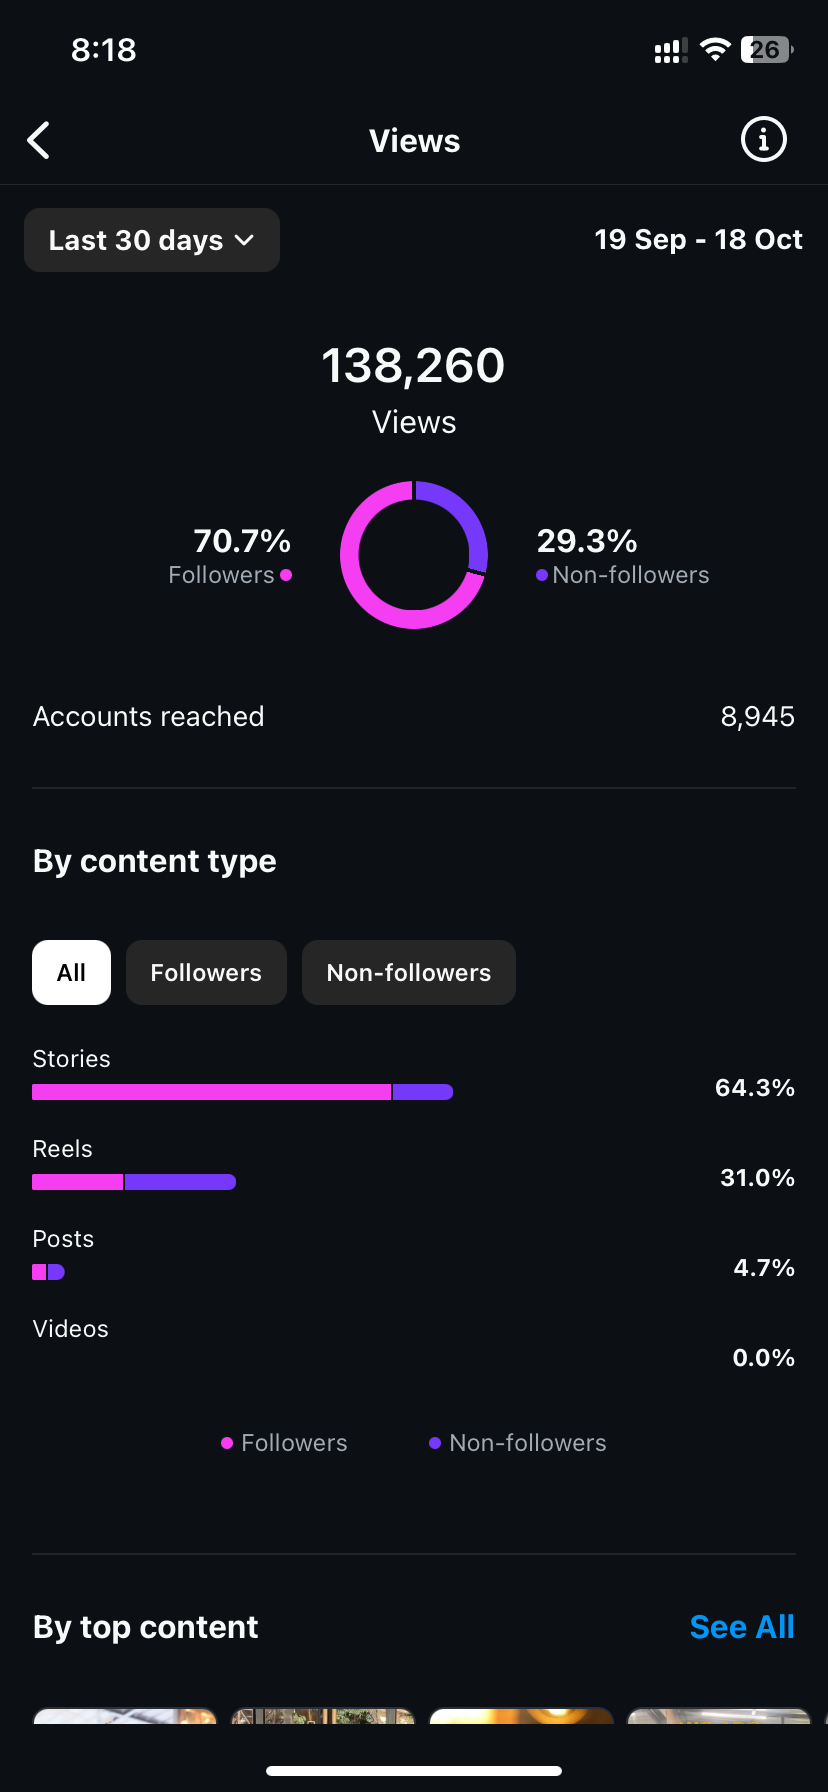Select the Non-followers filter chip
Viewport: 828px width, 1792px height.
tap(409, 972)
